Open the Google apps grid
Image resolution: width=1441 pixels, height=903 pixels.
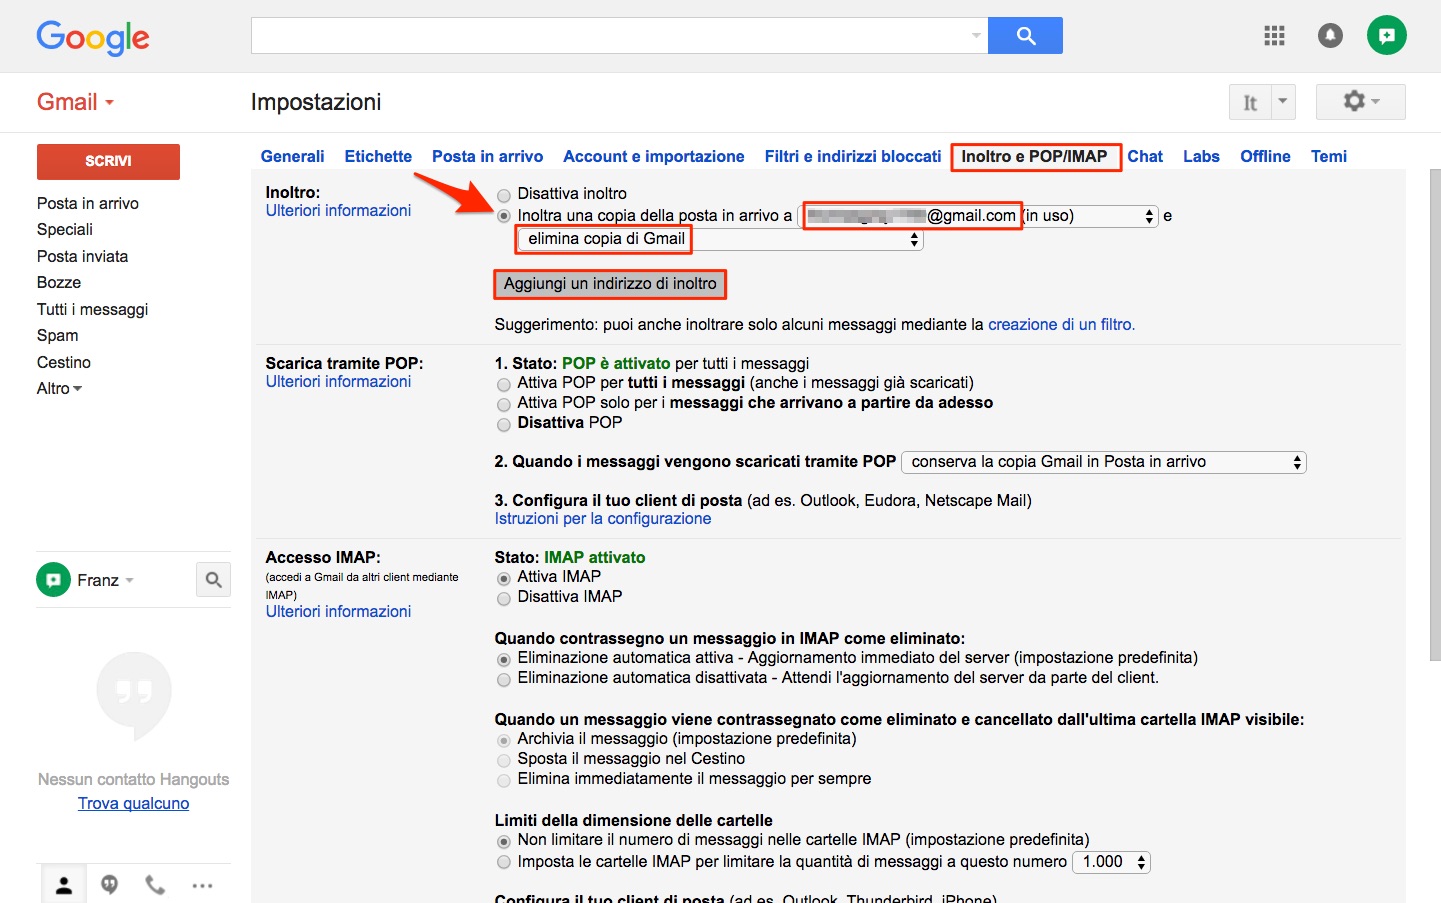[x=1274, y=36]
